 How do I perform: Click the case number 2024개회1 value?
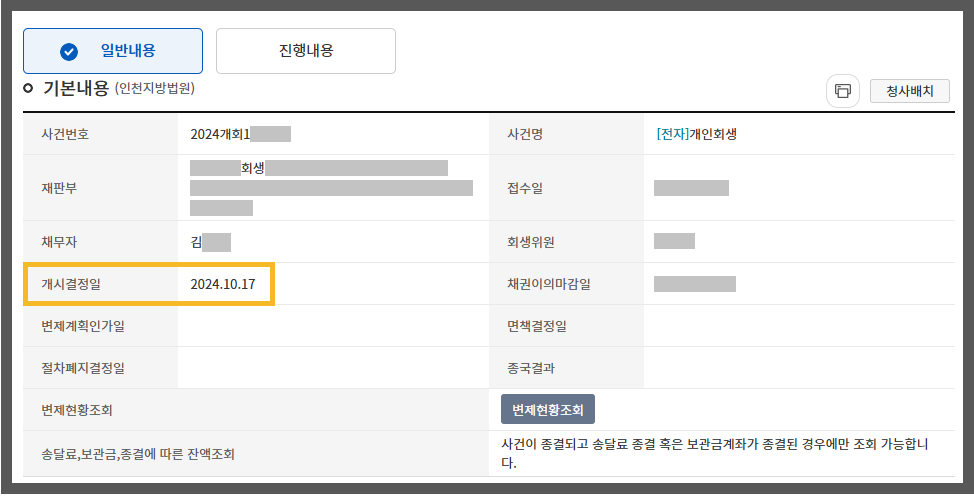[x=219, y=134]
